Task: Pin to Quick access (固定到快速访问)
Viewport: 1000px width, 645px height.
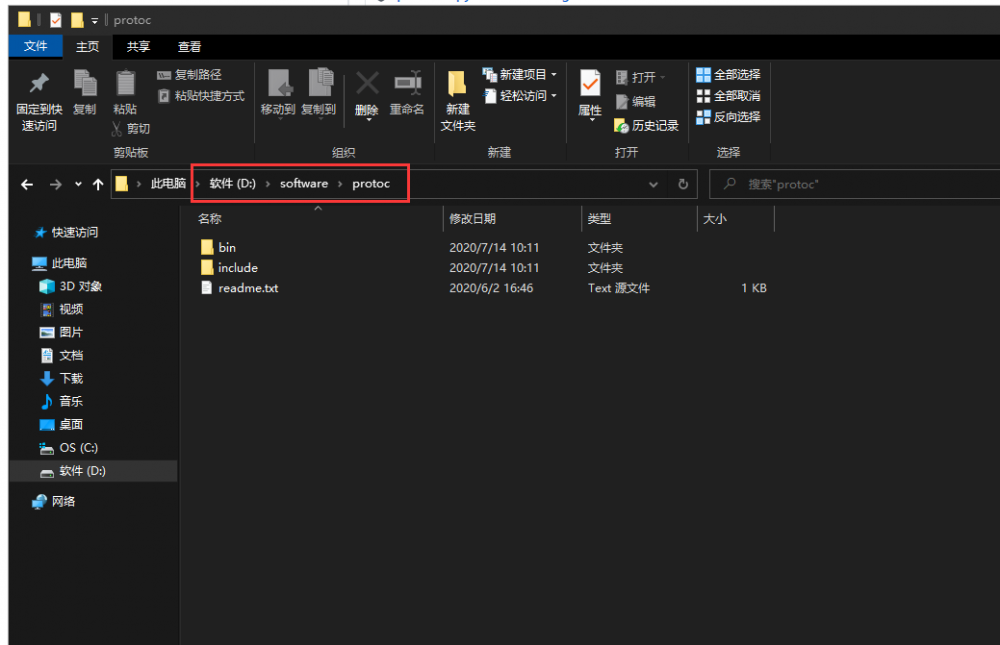Action: 39,102
